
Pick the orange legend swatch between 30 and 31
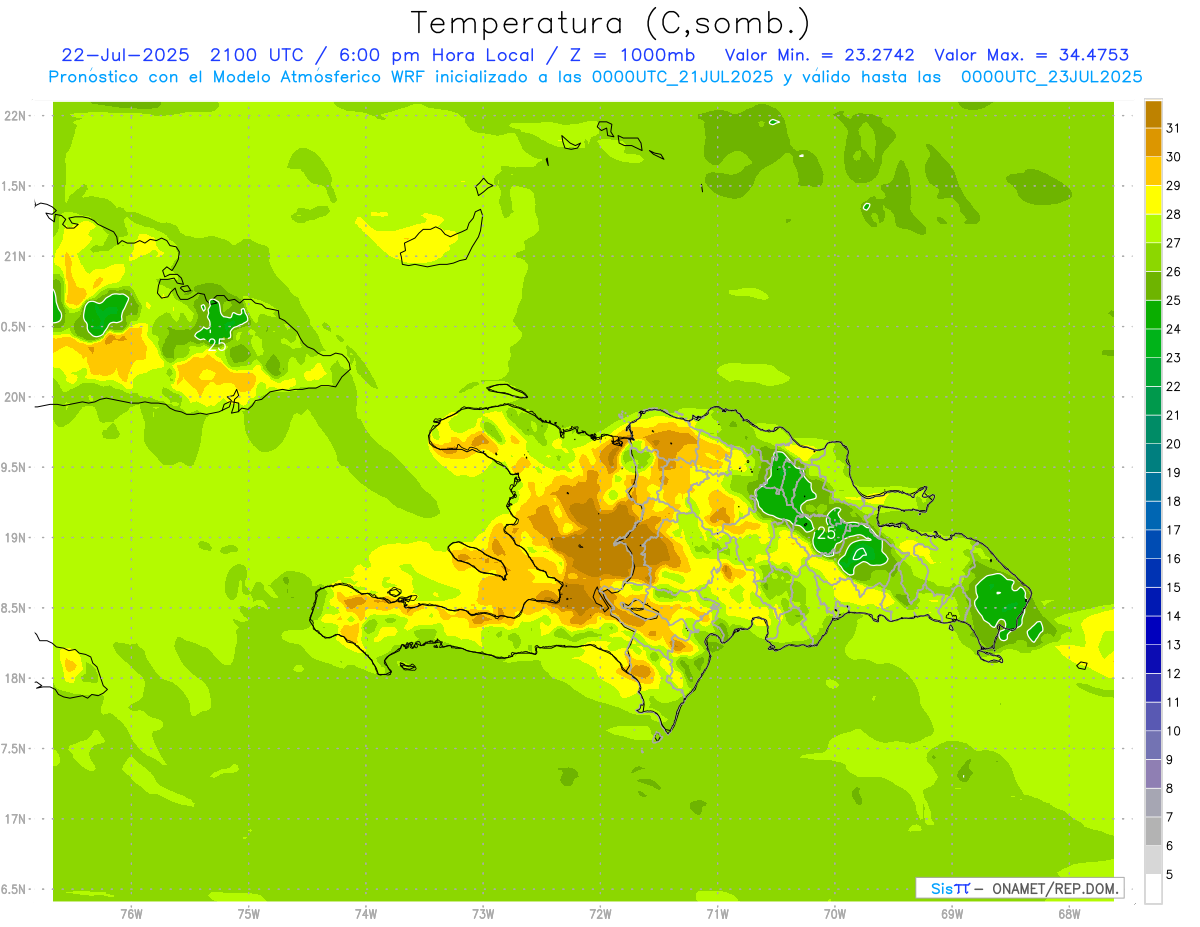click(1153, 142)
